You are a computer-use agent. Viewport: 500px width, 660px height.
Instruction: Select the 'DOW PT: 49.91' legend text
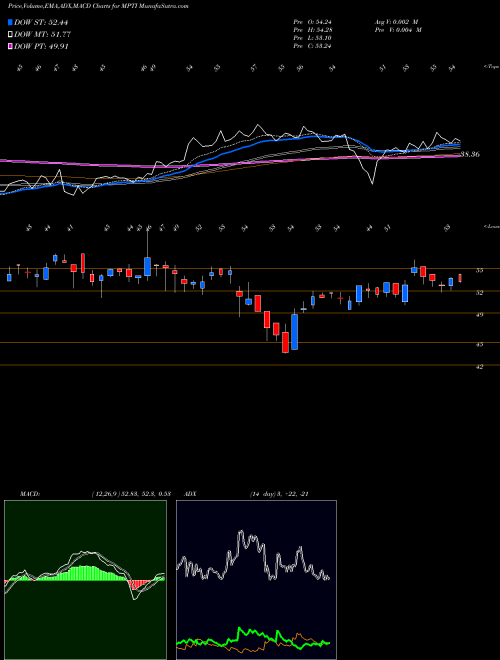click(41, 46)
